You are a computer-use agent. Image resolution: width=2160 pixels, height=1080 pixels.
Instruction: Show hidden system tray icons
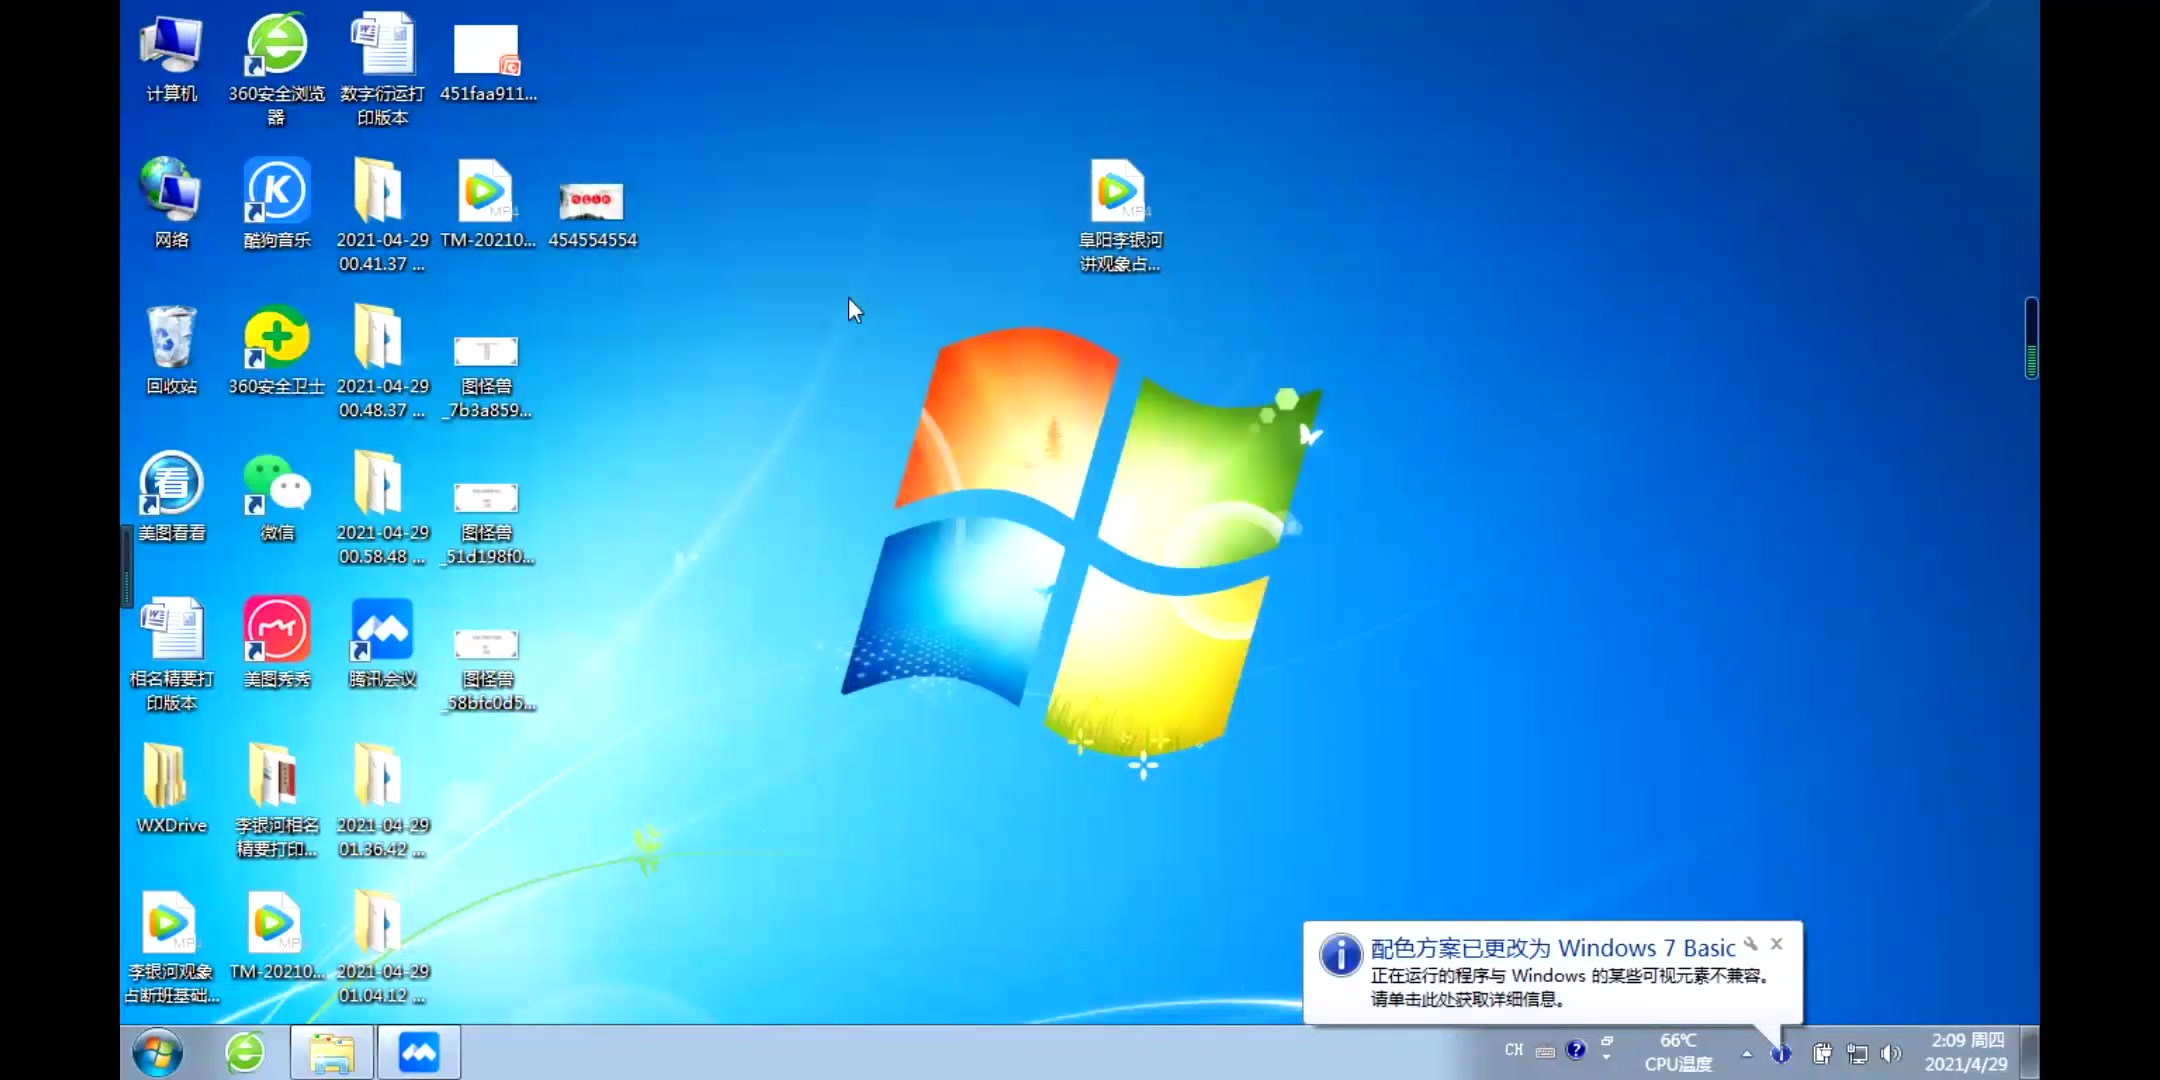[1746, 1053]
